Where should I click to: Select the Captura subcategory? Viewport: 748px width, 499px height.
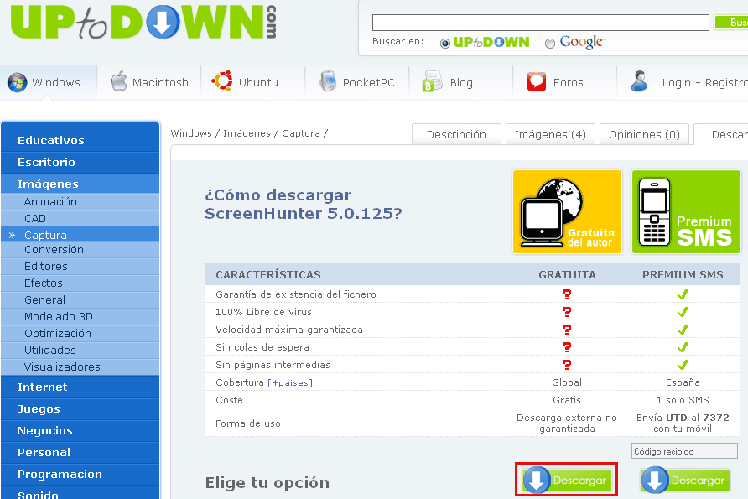[80, 234]
